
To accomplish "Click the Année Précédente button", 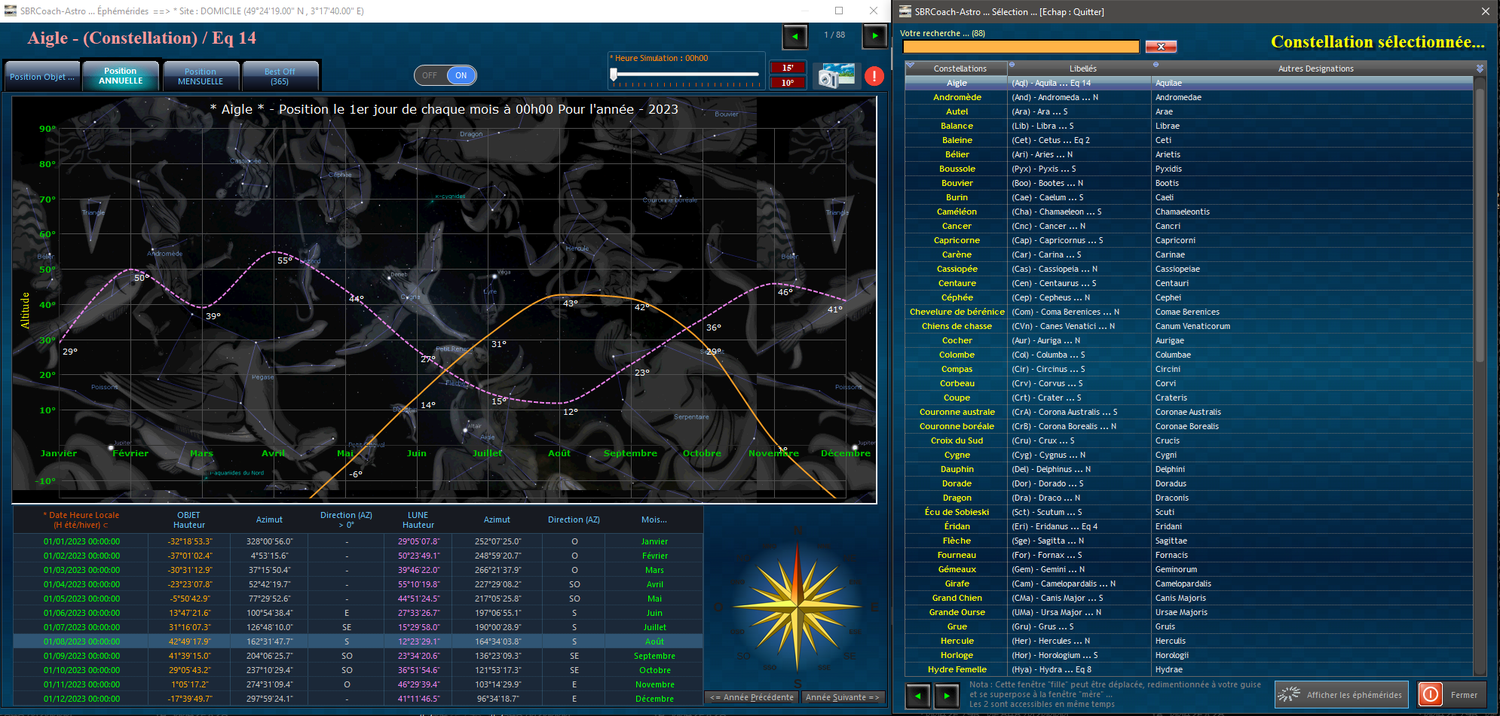I will coord(751,697).
